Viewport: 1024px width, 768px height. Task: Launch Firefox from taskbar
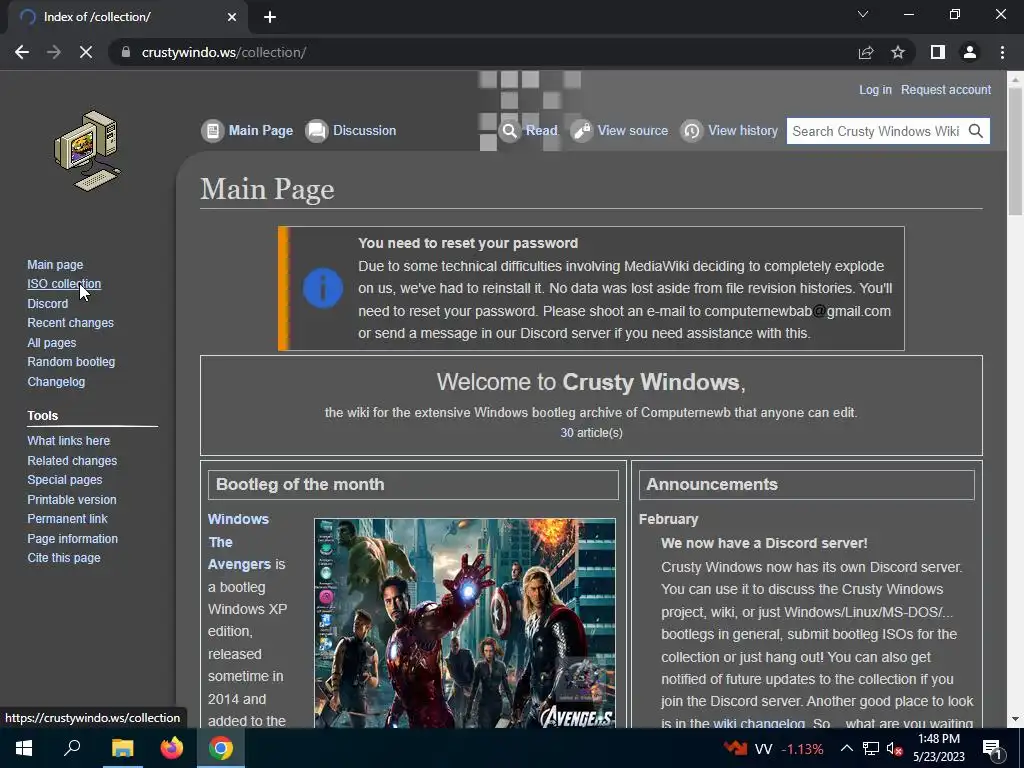point(172,748)
